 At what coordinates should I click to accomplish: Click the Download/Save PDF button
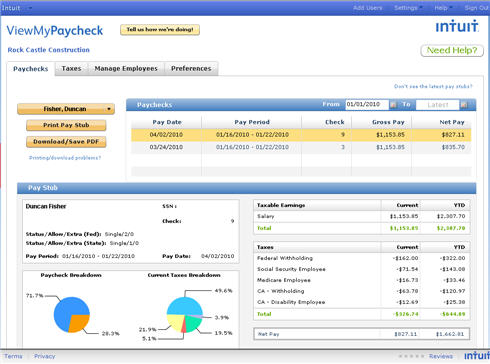pos(66,142)
